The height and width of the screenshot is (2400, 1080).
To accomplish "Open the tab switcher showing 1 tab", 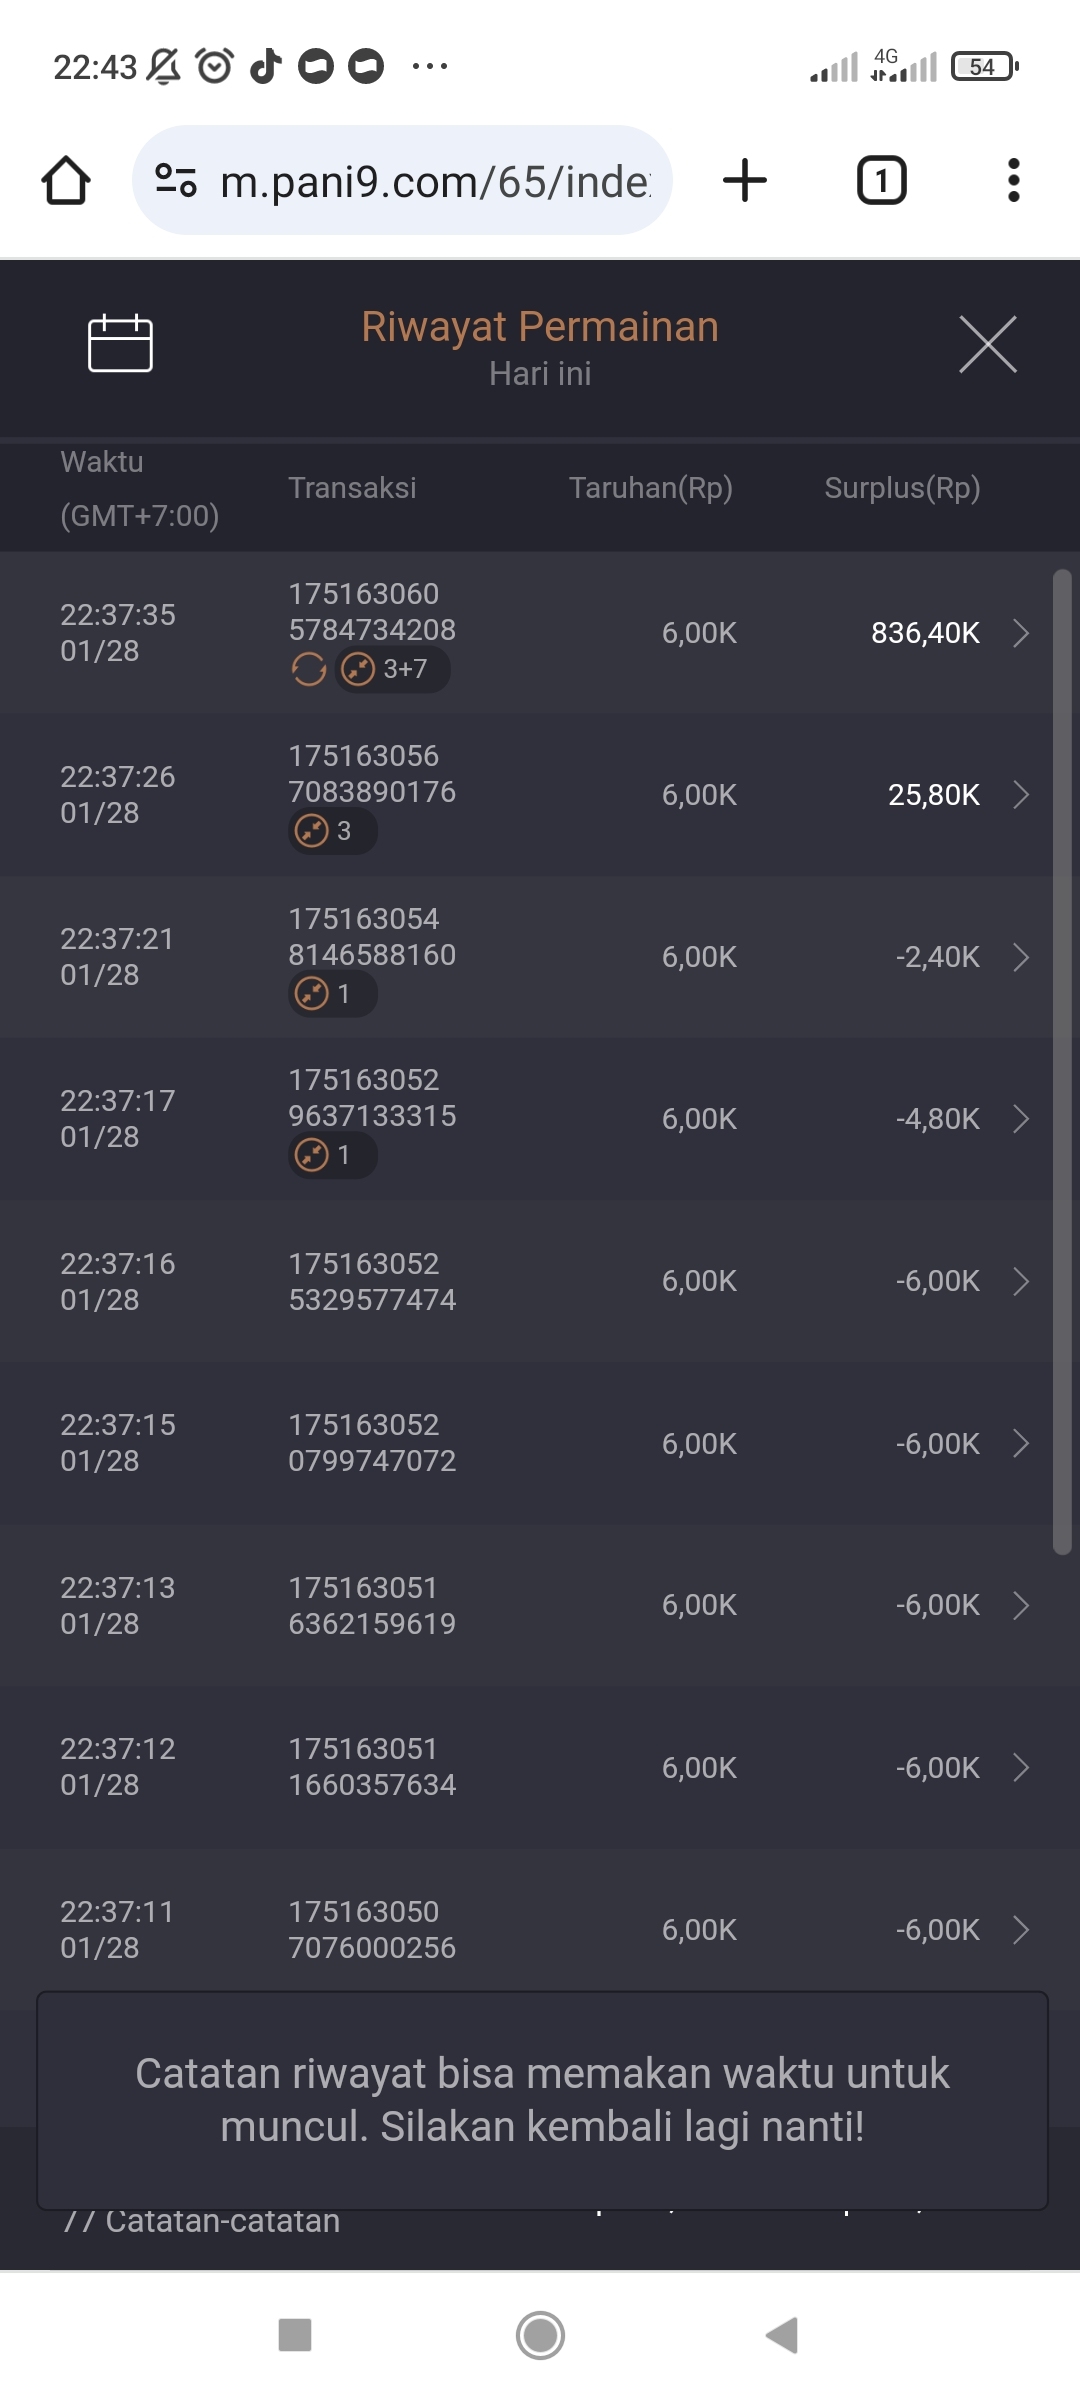I will [x=881, y=181].
